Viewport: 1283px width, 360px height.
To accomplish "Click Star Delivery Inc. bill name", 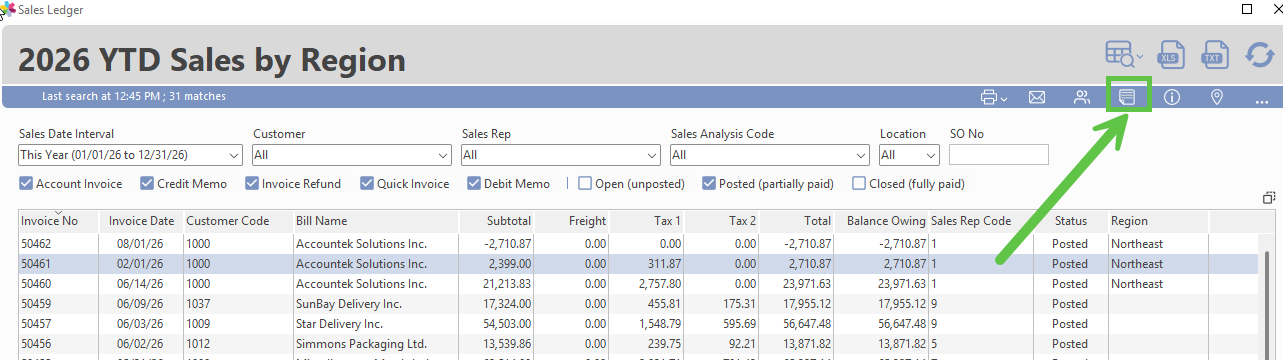I will coord(340,324).
